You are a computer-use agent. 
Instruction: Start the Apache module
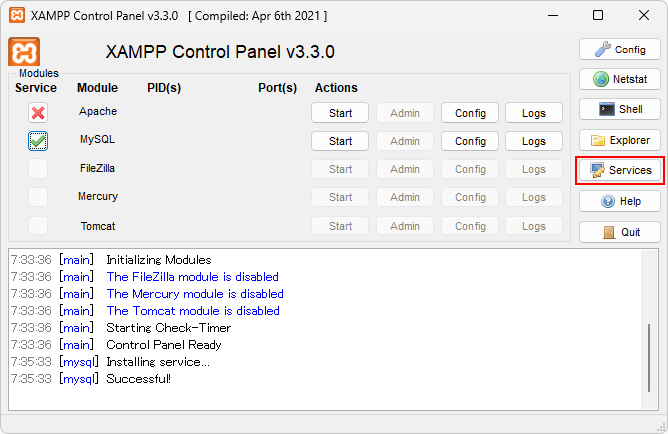340,113
